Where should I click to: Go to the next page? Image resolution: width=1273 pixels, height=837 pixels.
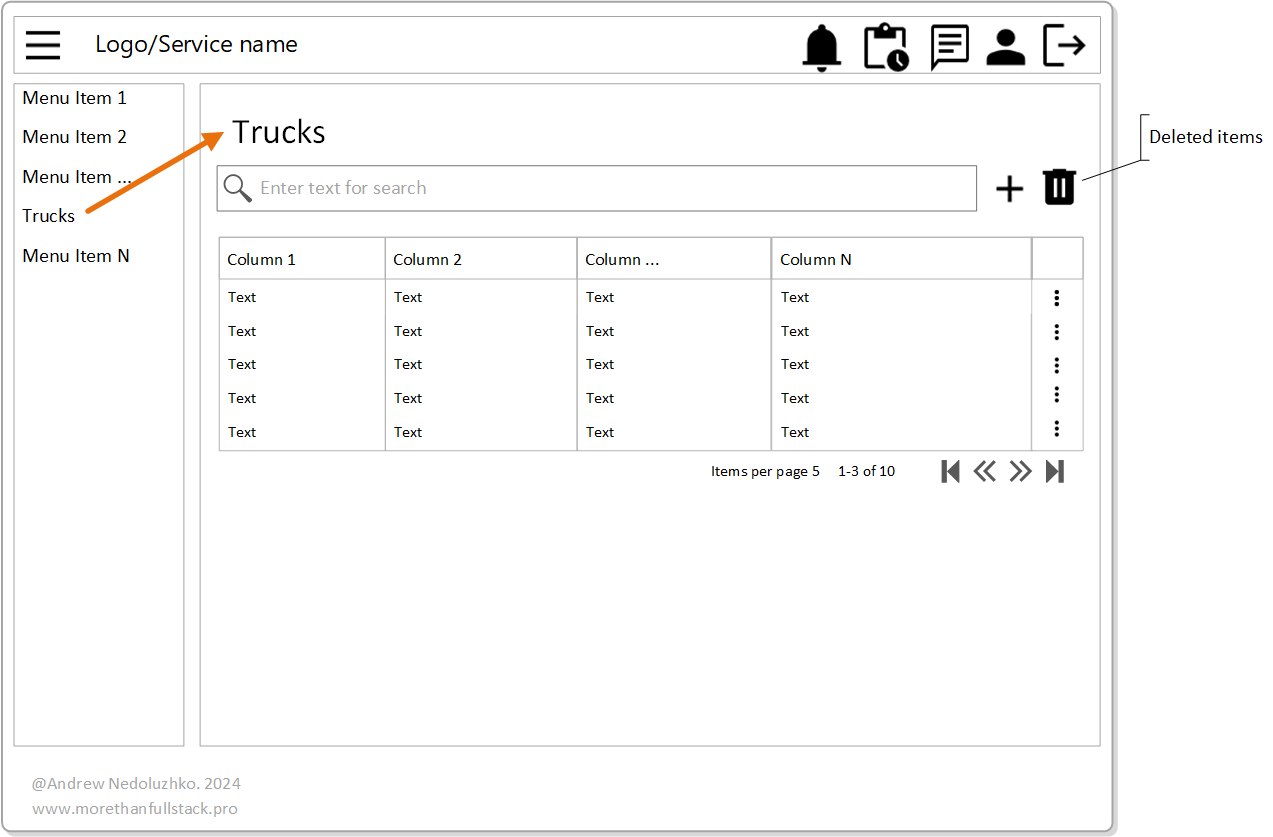[x=1020, y=471]
